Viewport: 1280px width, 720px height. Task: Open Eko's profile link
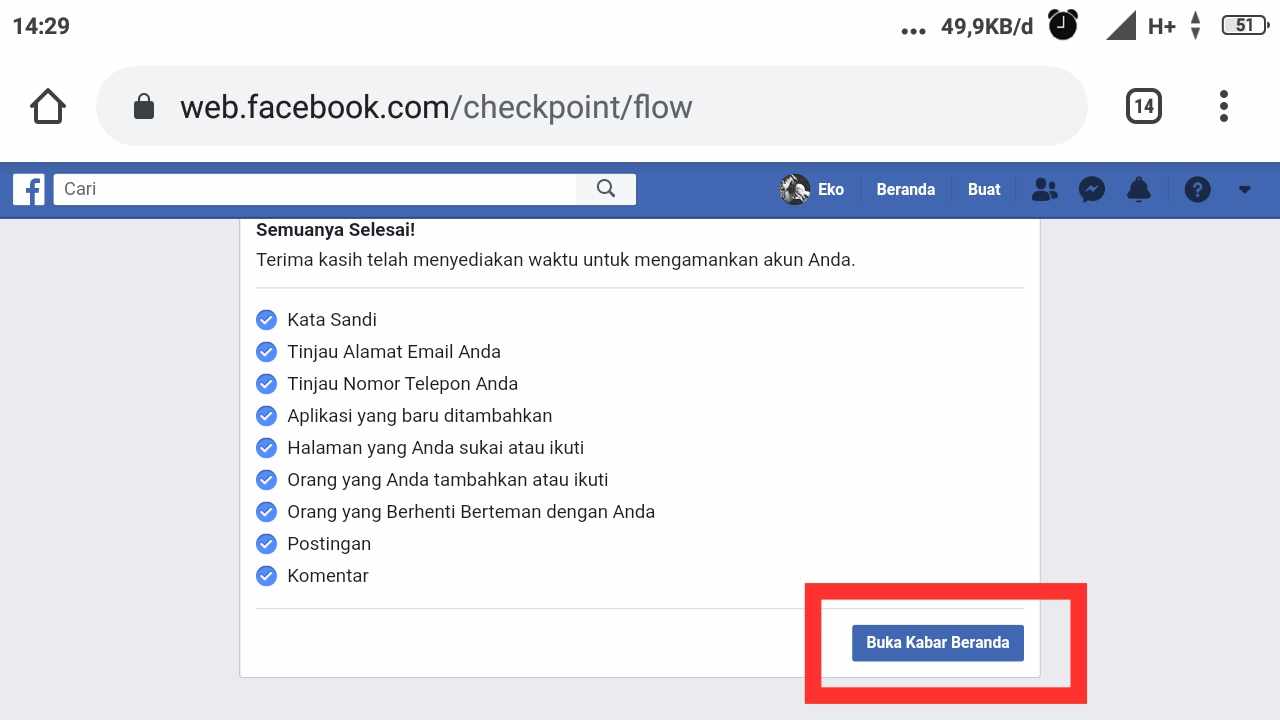[812, 189]
